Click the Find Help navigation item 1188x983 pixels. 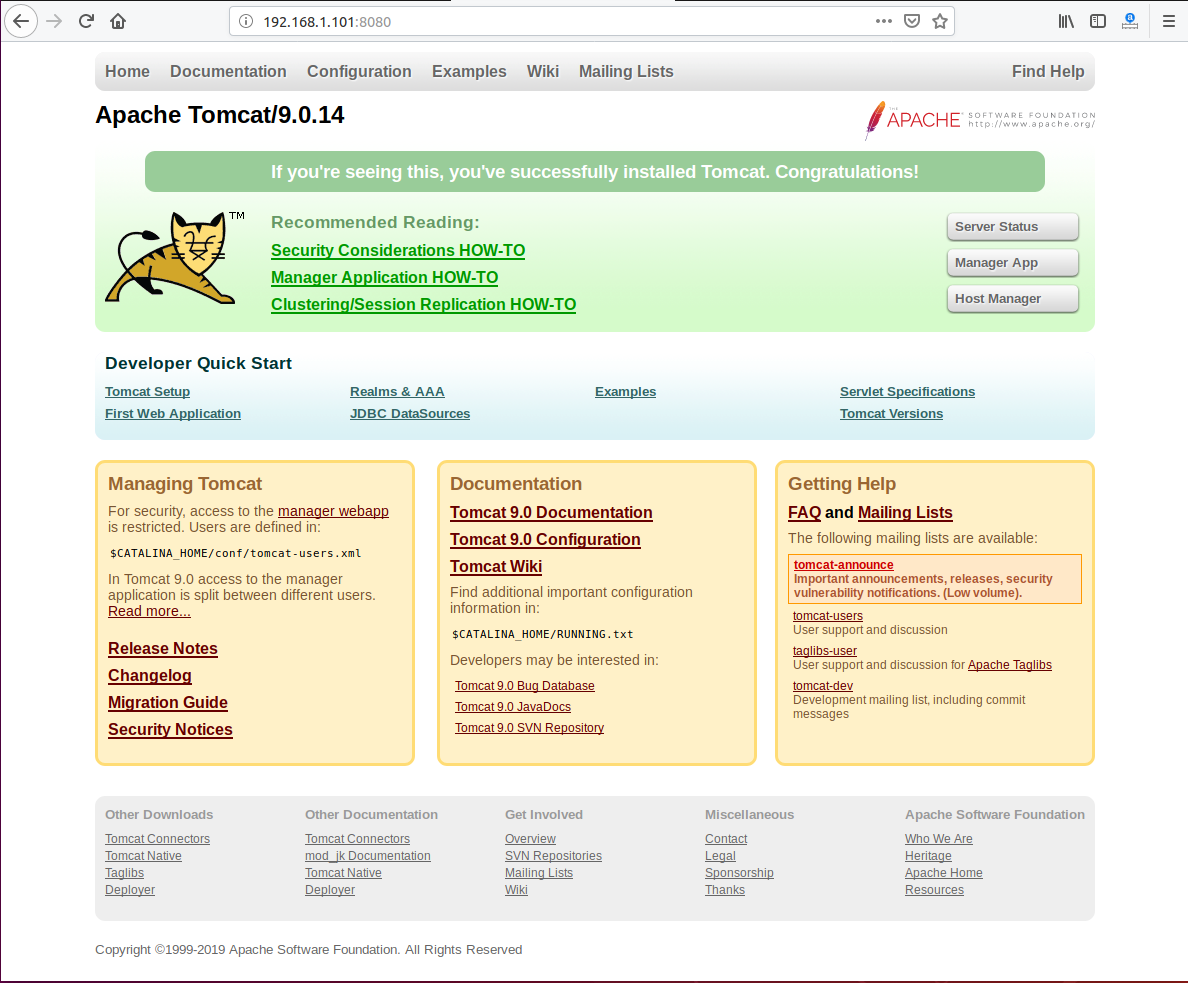click(1047, 71)
